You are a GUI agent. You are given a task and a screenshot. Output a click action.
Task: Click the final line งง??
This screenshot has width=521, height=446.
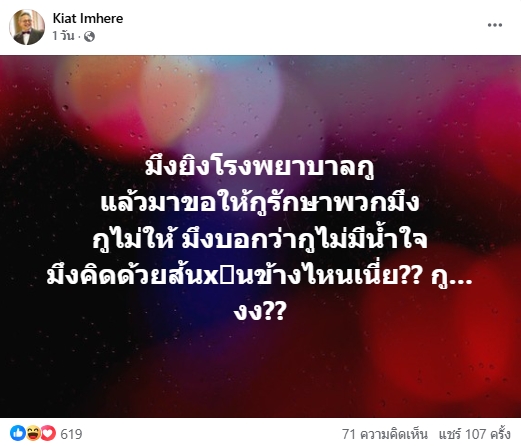click(260, 312)
